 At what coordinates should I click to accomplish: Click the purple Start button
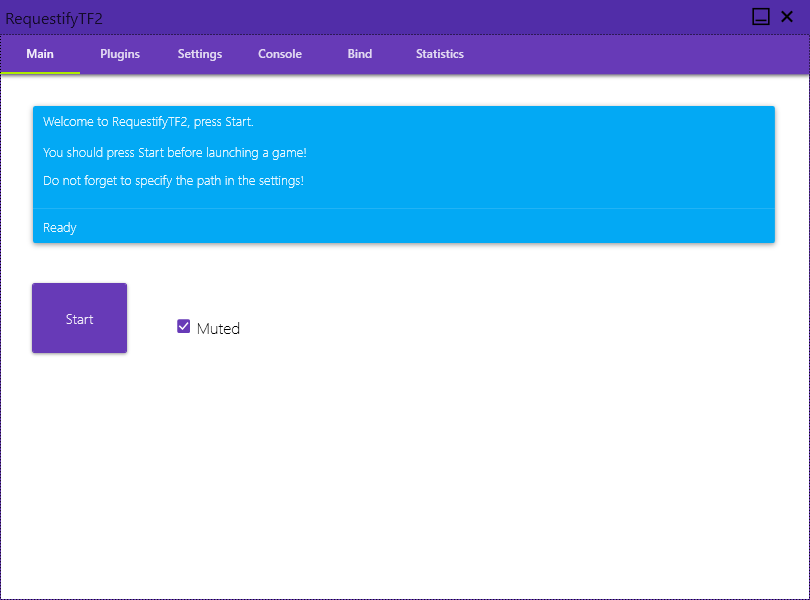point(80,318)
